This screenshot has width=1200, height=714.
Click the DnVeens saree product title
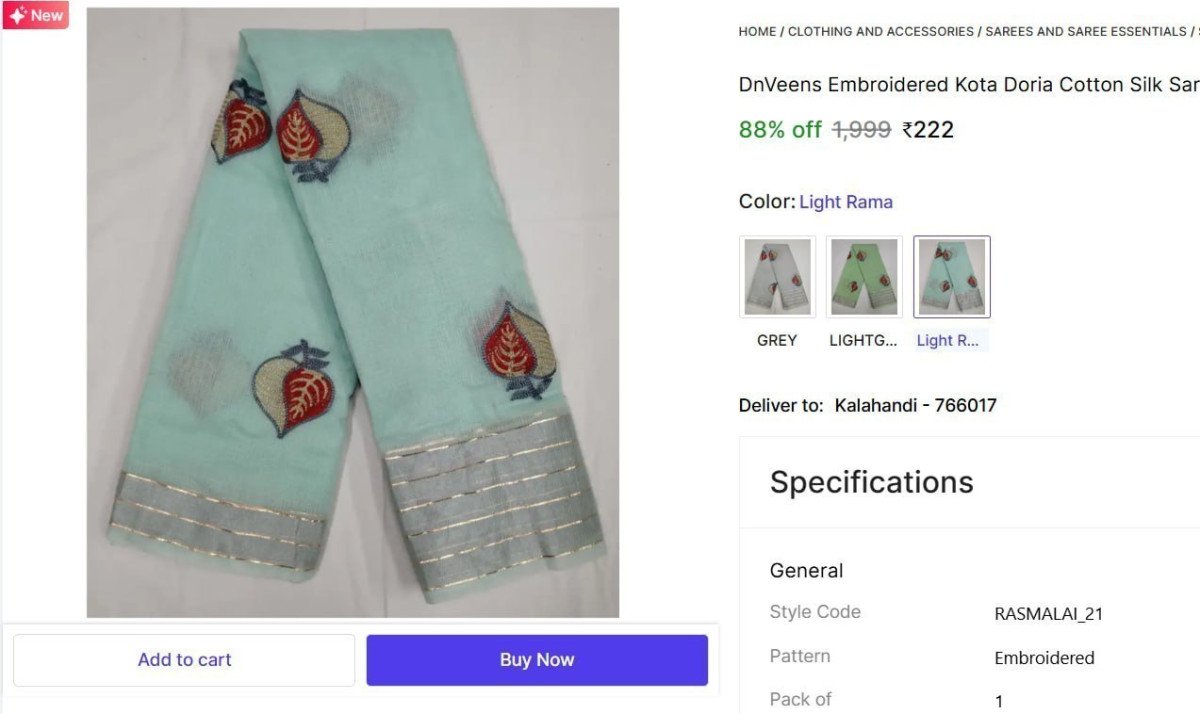(x=965, y=84)
